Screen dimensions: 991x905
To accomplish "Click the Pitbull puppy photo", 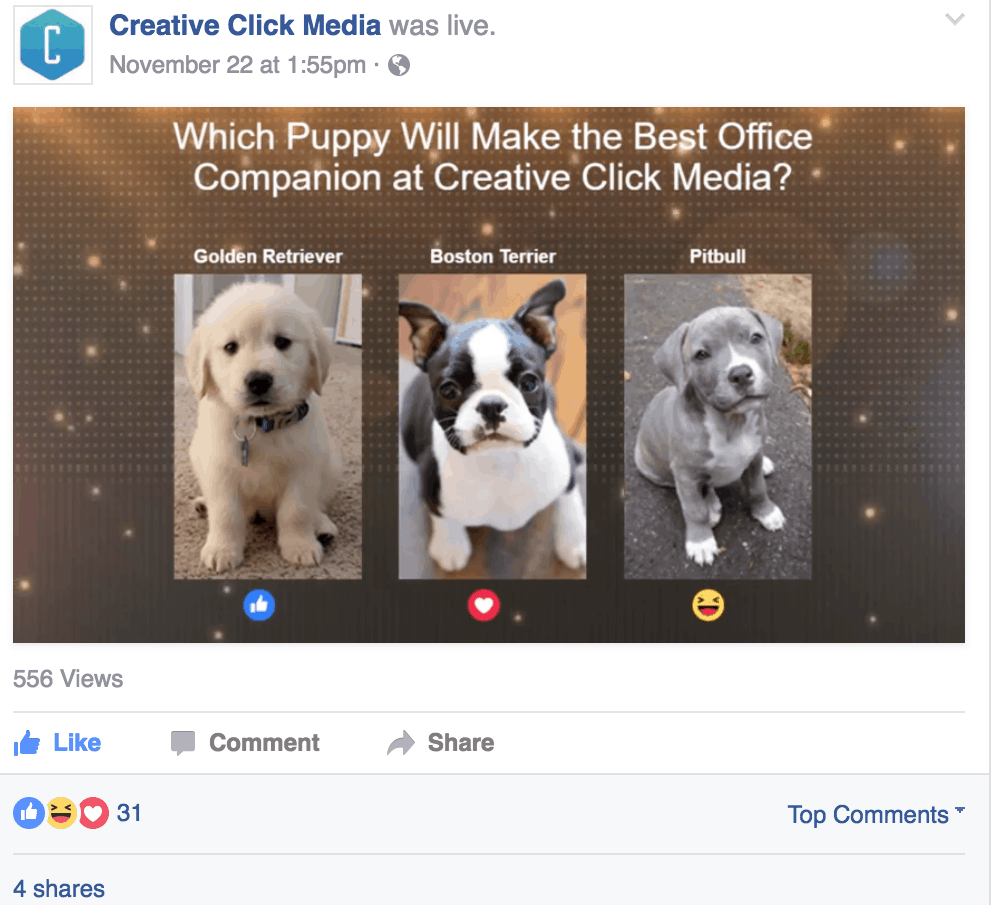I will click(718, 427).
